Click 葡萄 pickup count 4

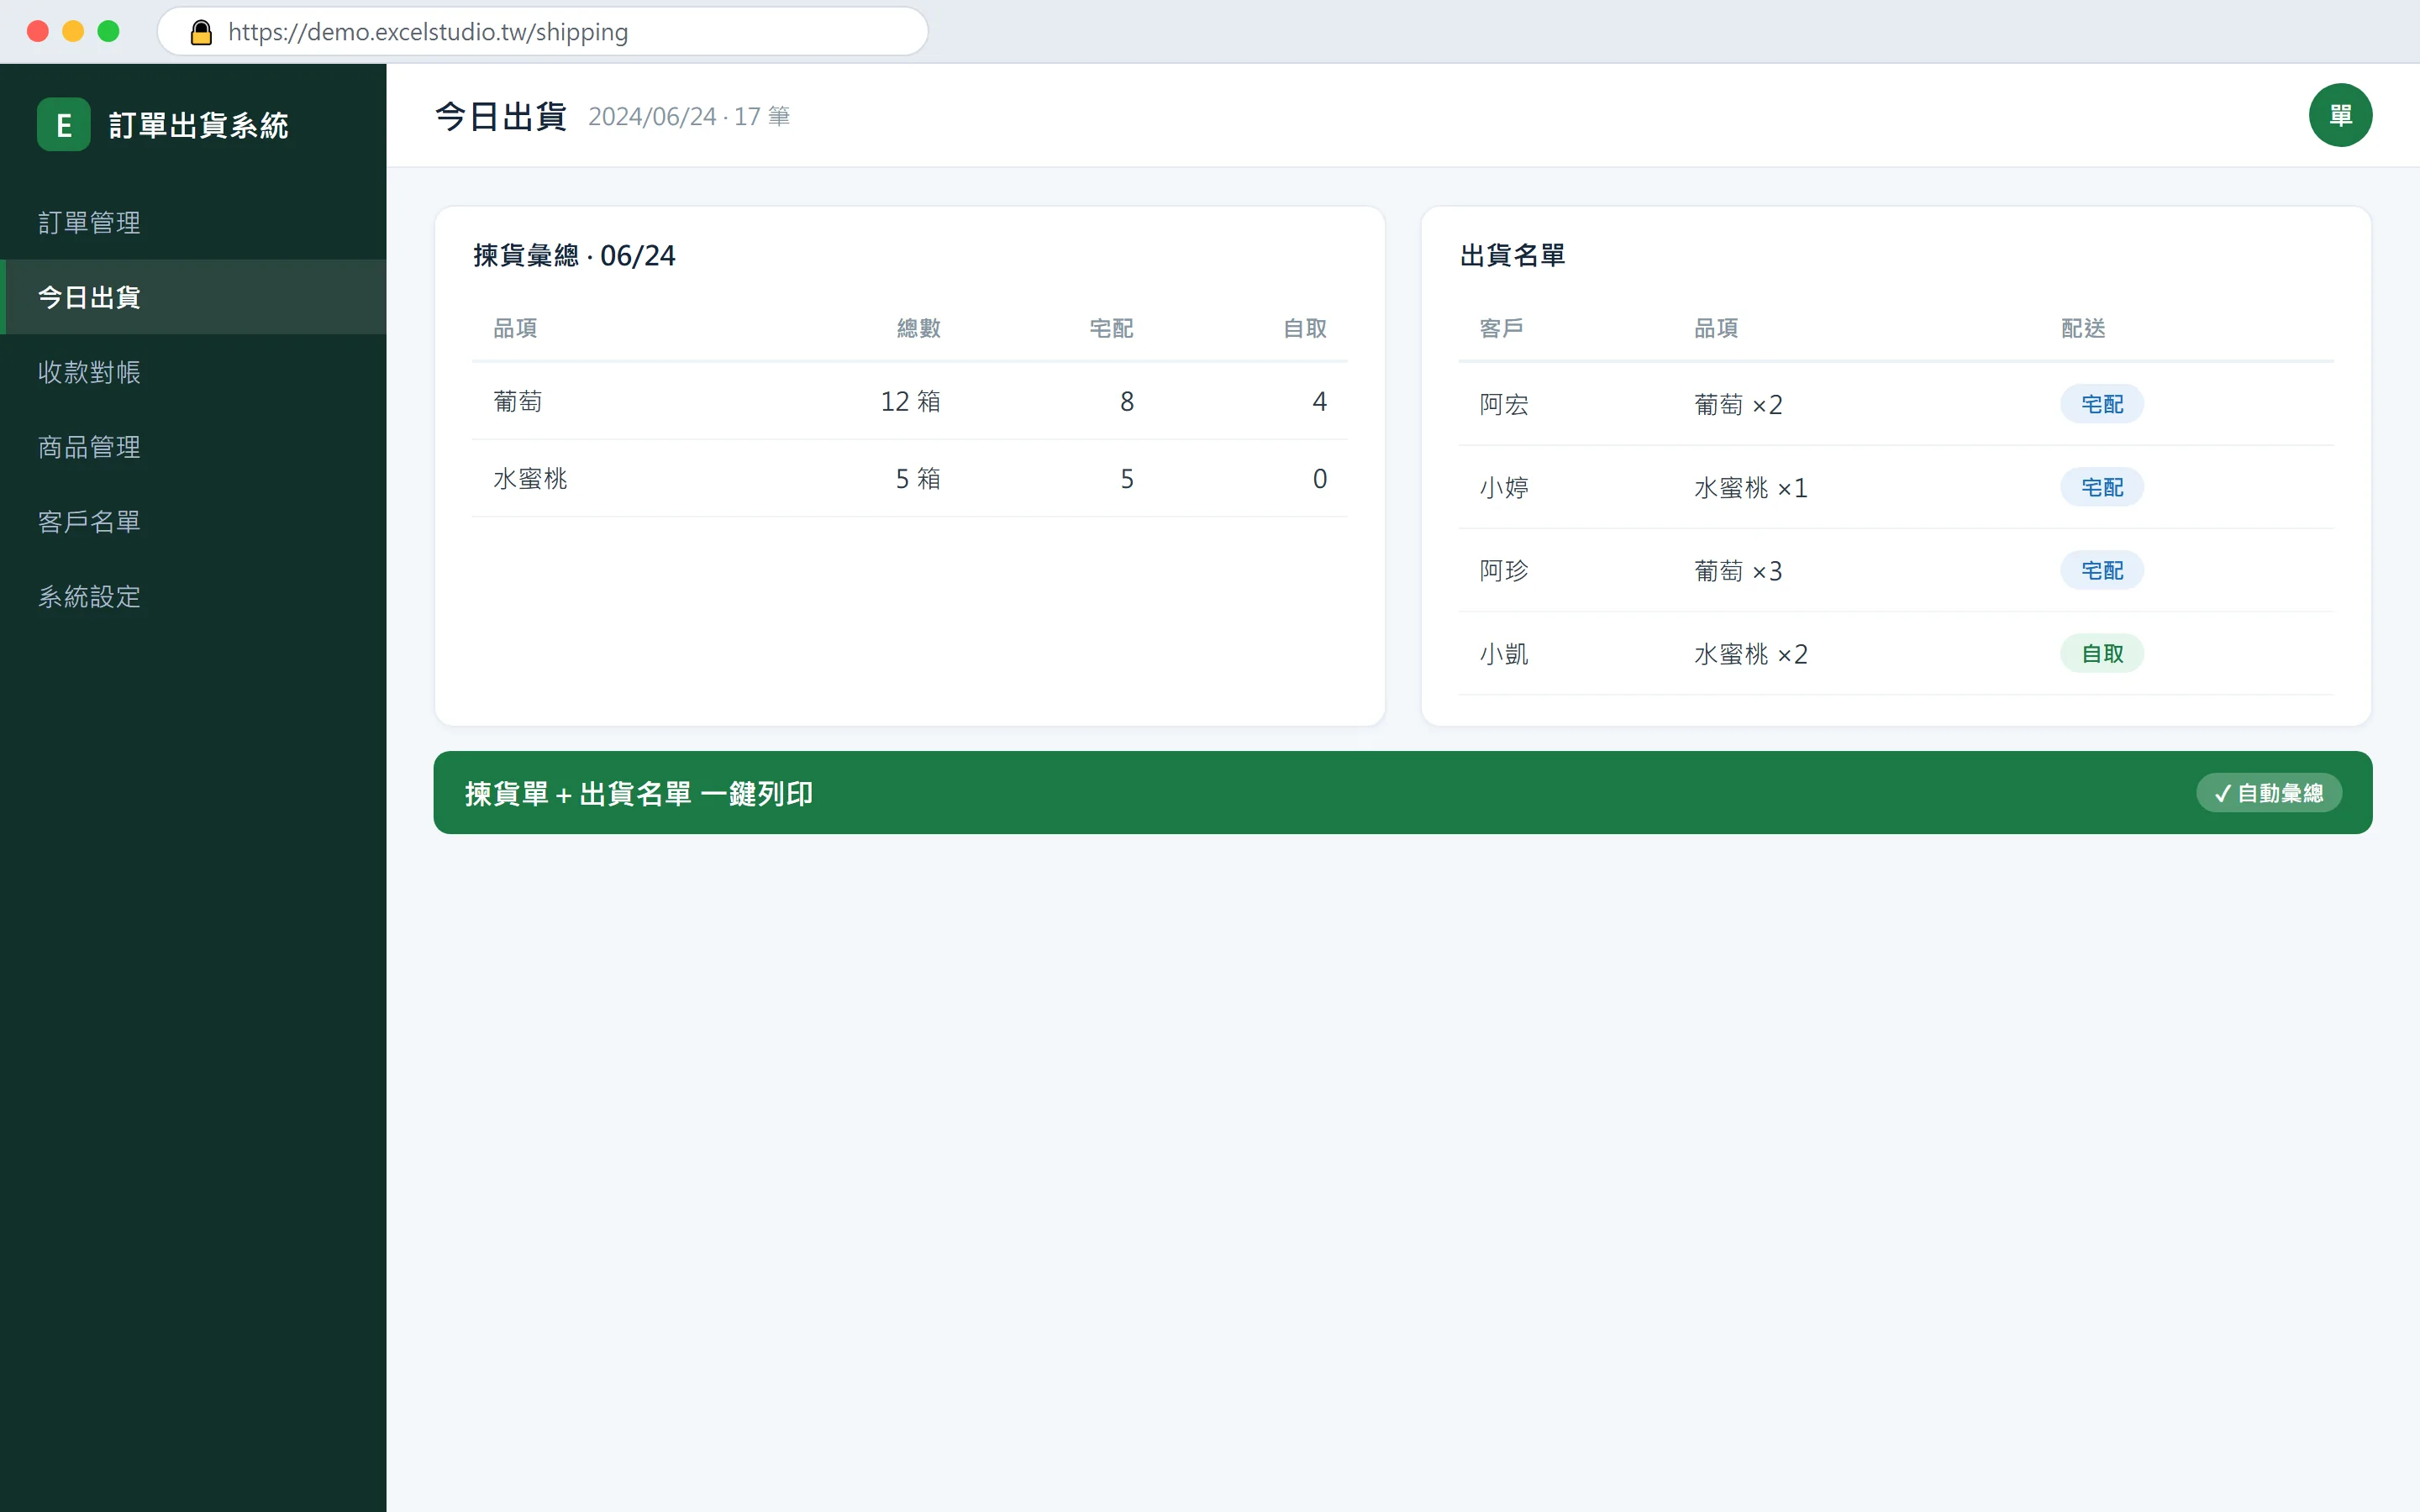tap(1320, 401)
